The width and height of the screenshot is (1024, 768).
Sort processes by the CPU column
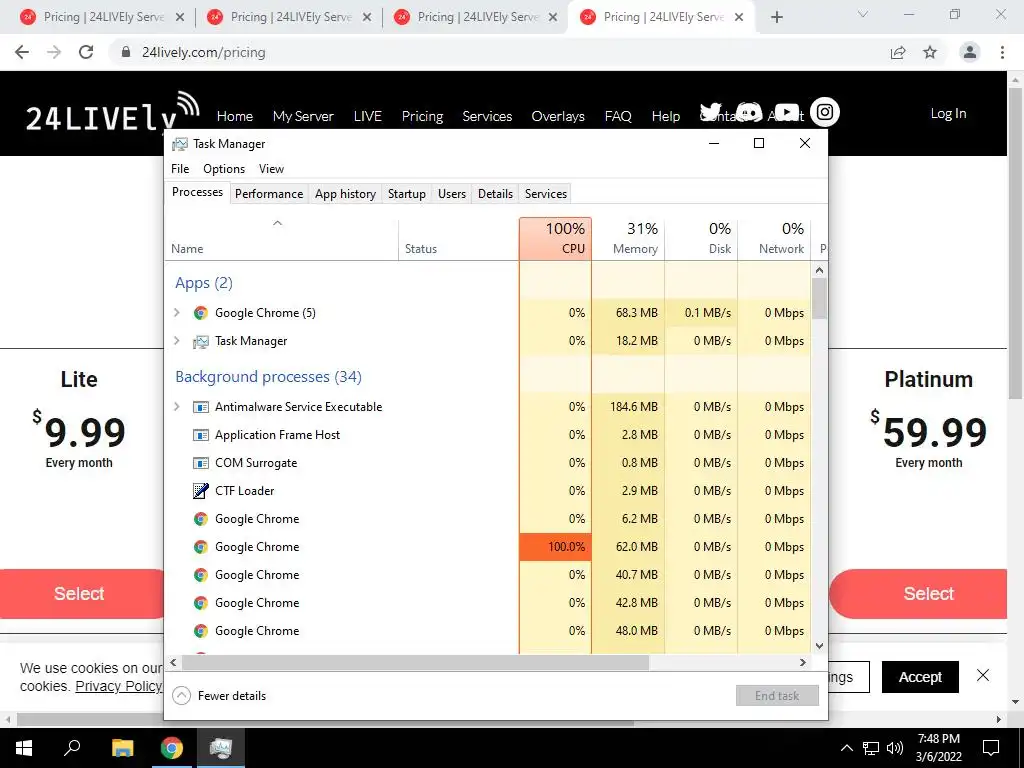coord(555,239)
